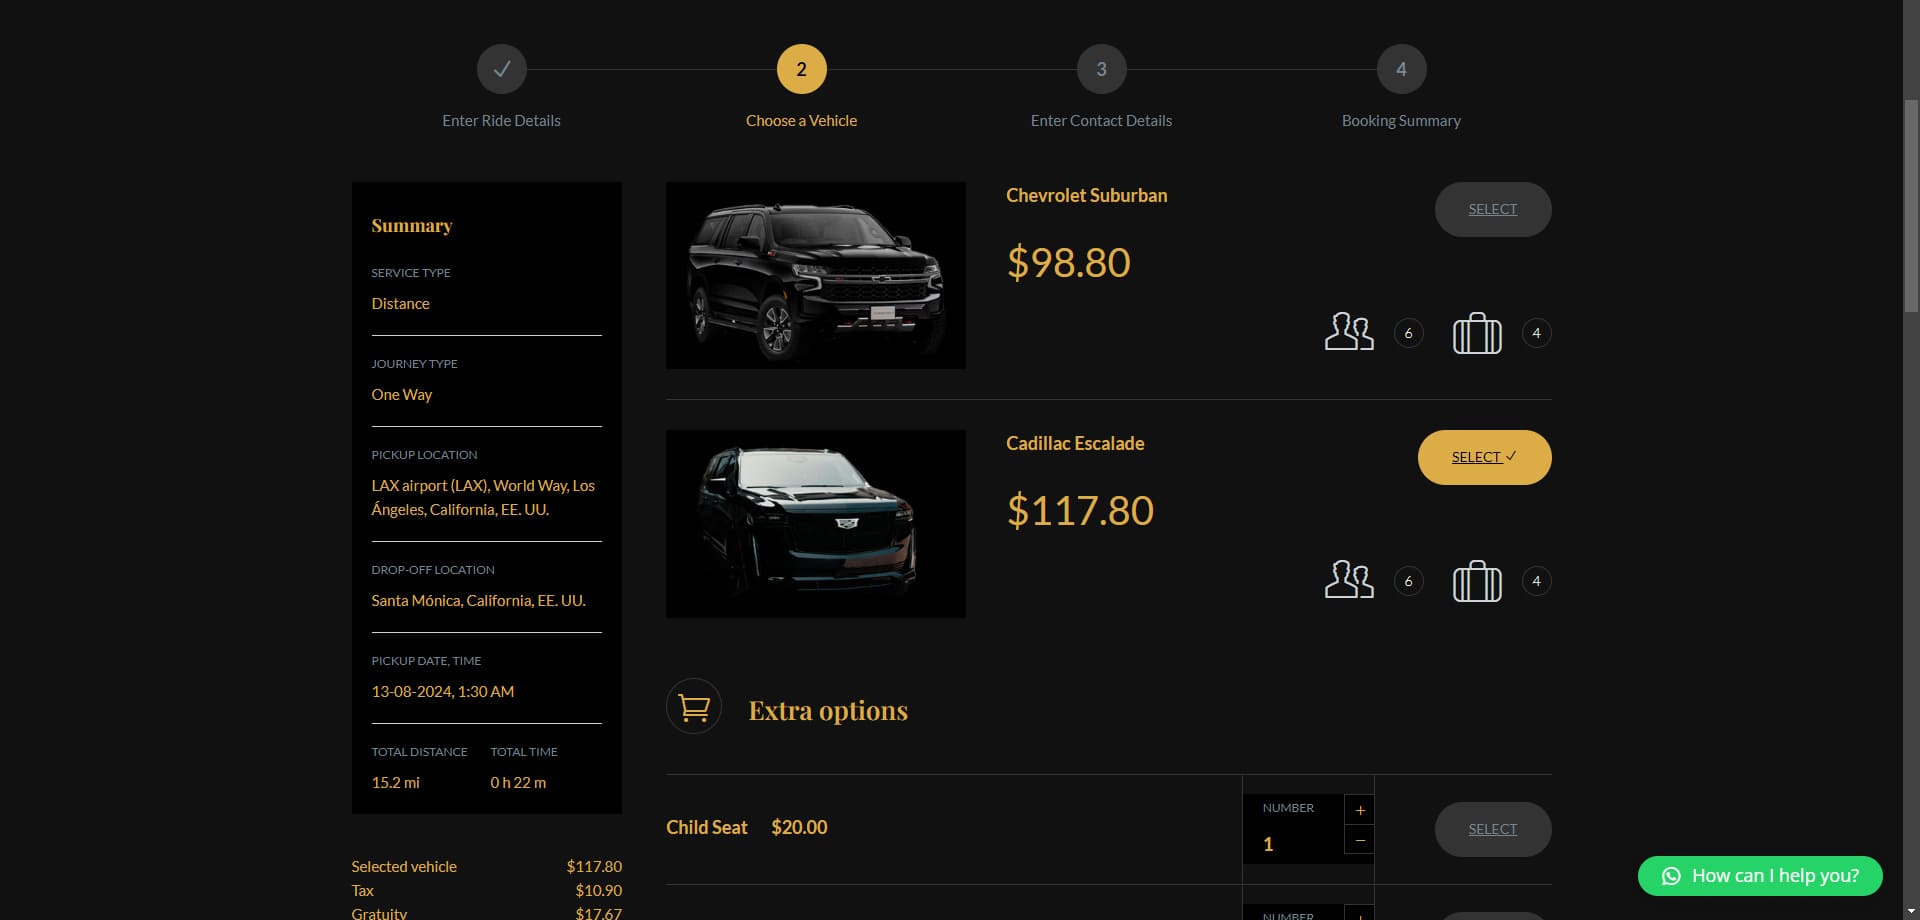Open the Cadillac Escalade photo
This screenshot has height=920, width=1920.
click(816, 524)
